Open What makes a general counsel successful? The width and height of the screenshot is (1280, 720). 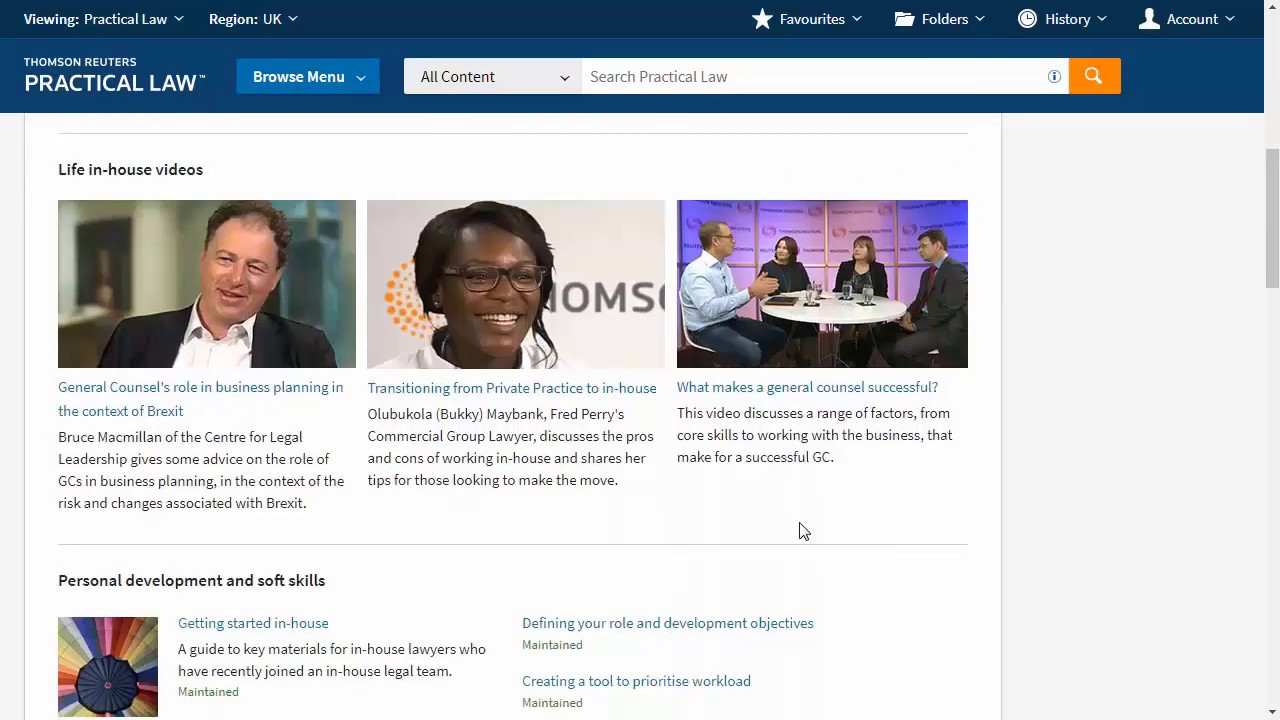click(807, 387)
